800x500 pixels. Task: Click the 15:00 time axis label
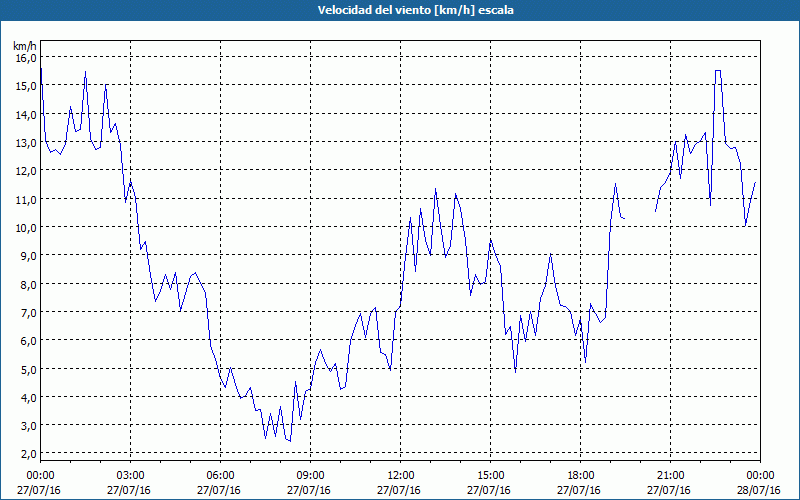(x=490, y=476)
